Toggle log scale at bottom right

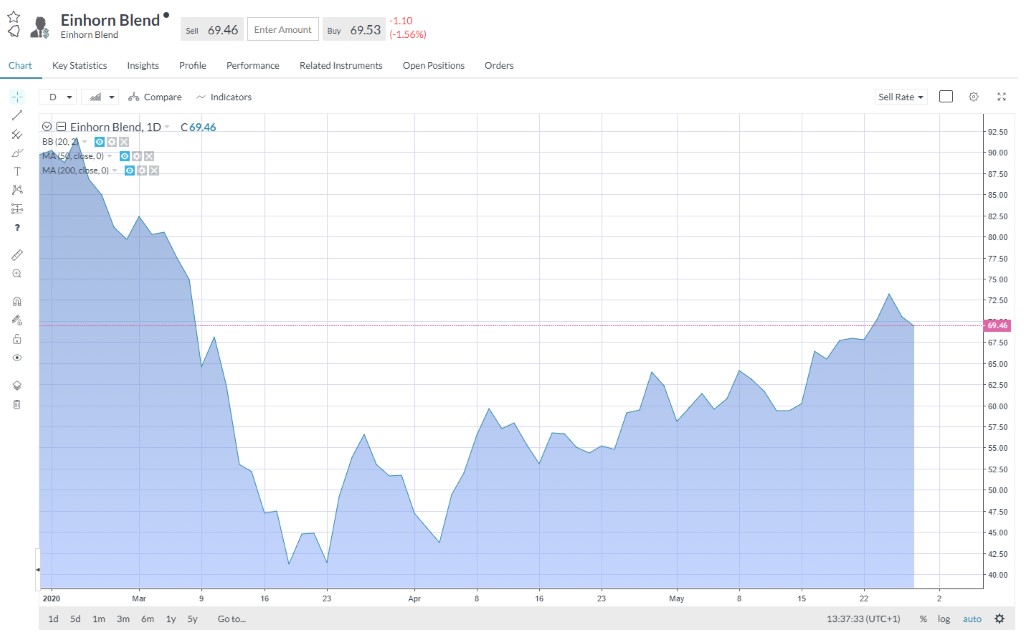[943, 619]
